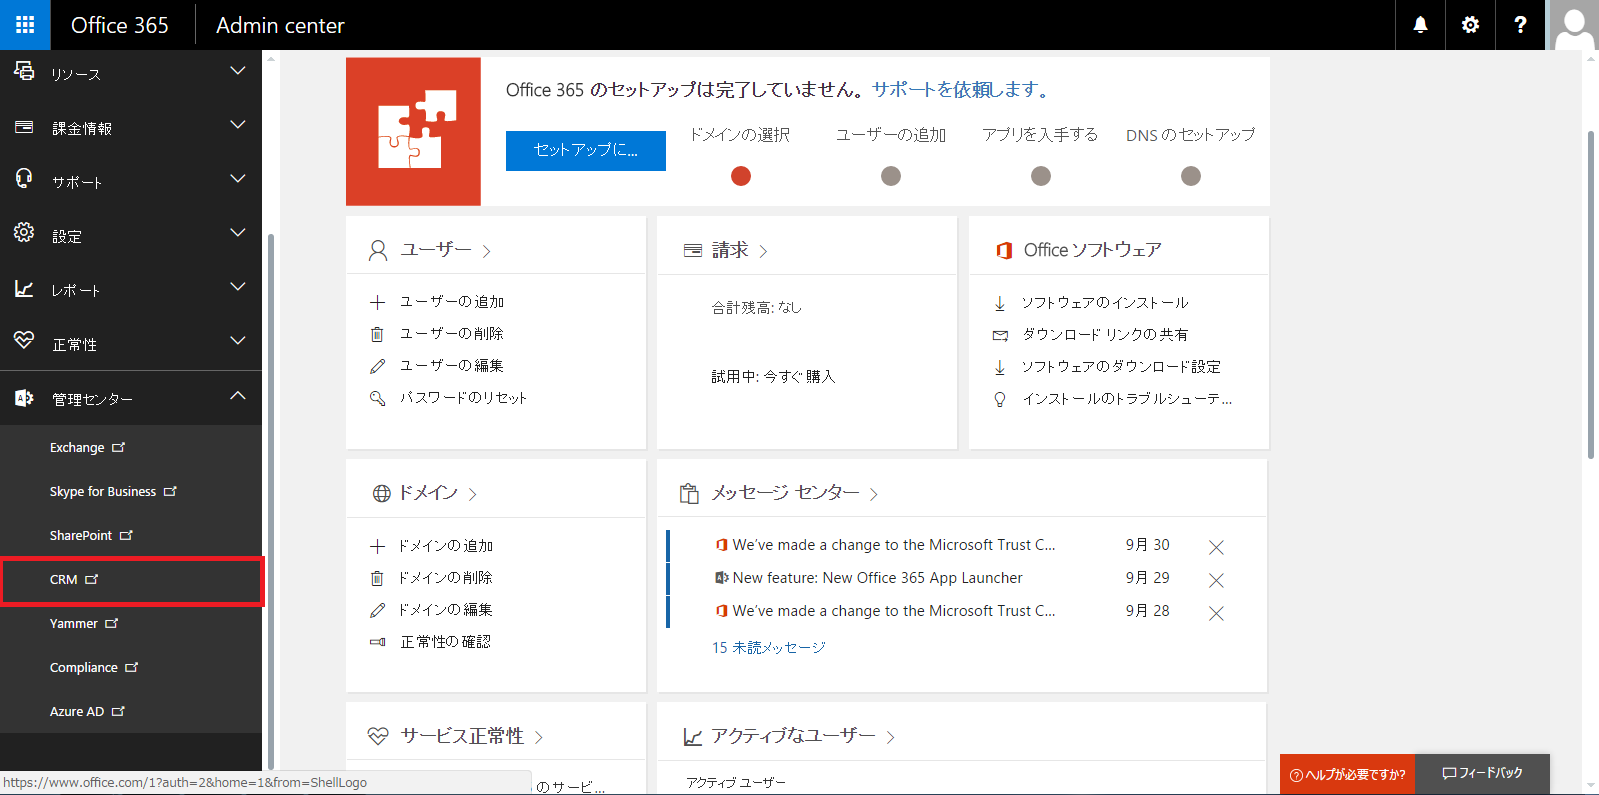Click the trash icon for ユーザーの削除
The width and height of the screenshot is (1599, 795).
[377, 334]
